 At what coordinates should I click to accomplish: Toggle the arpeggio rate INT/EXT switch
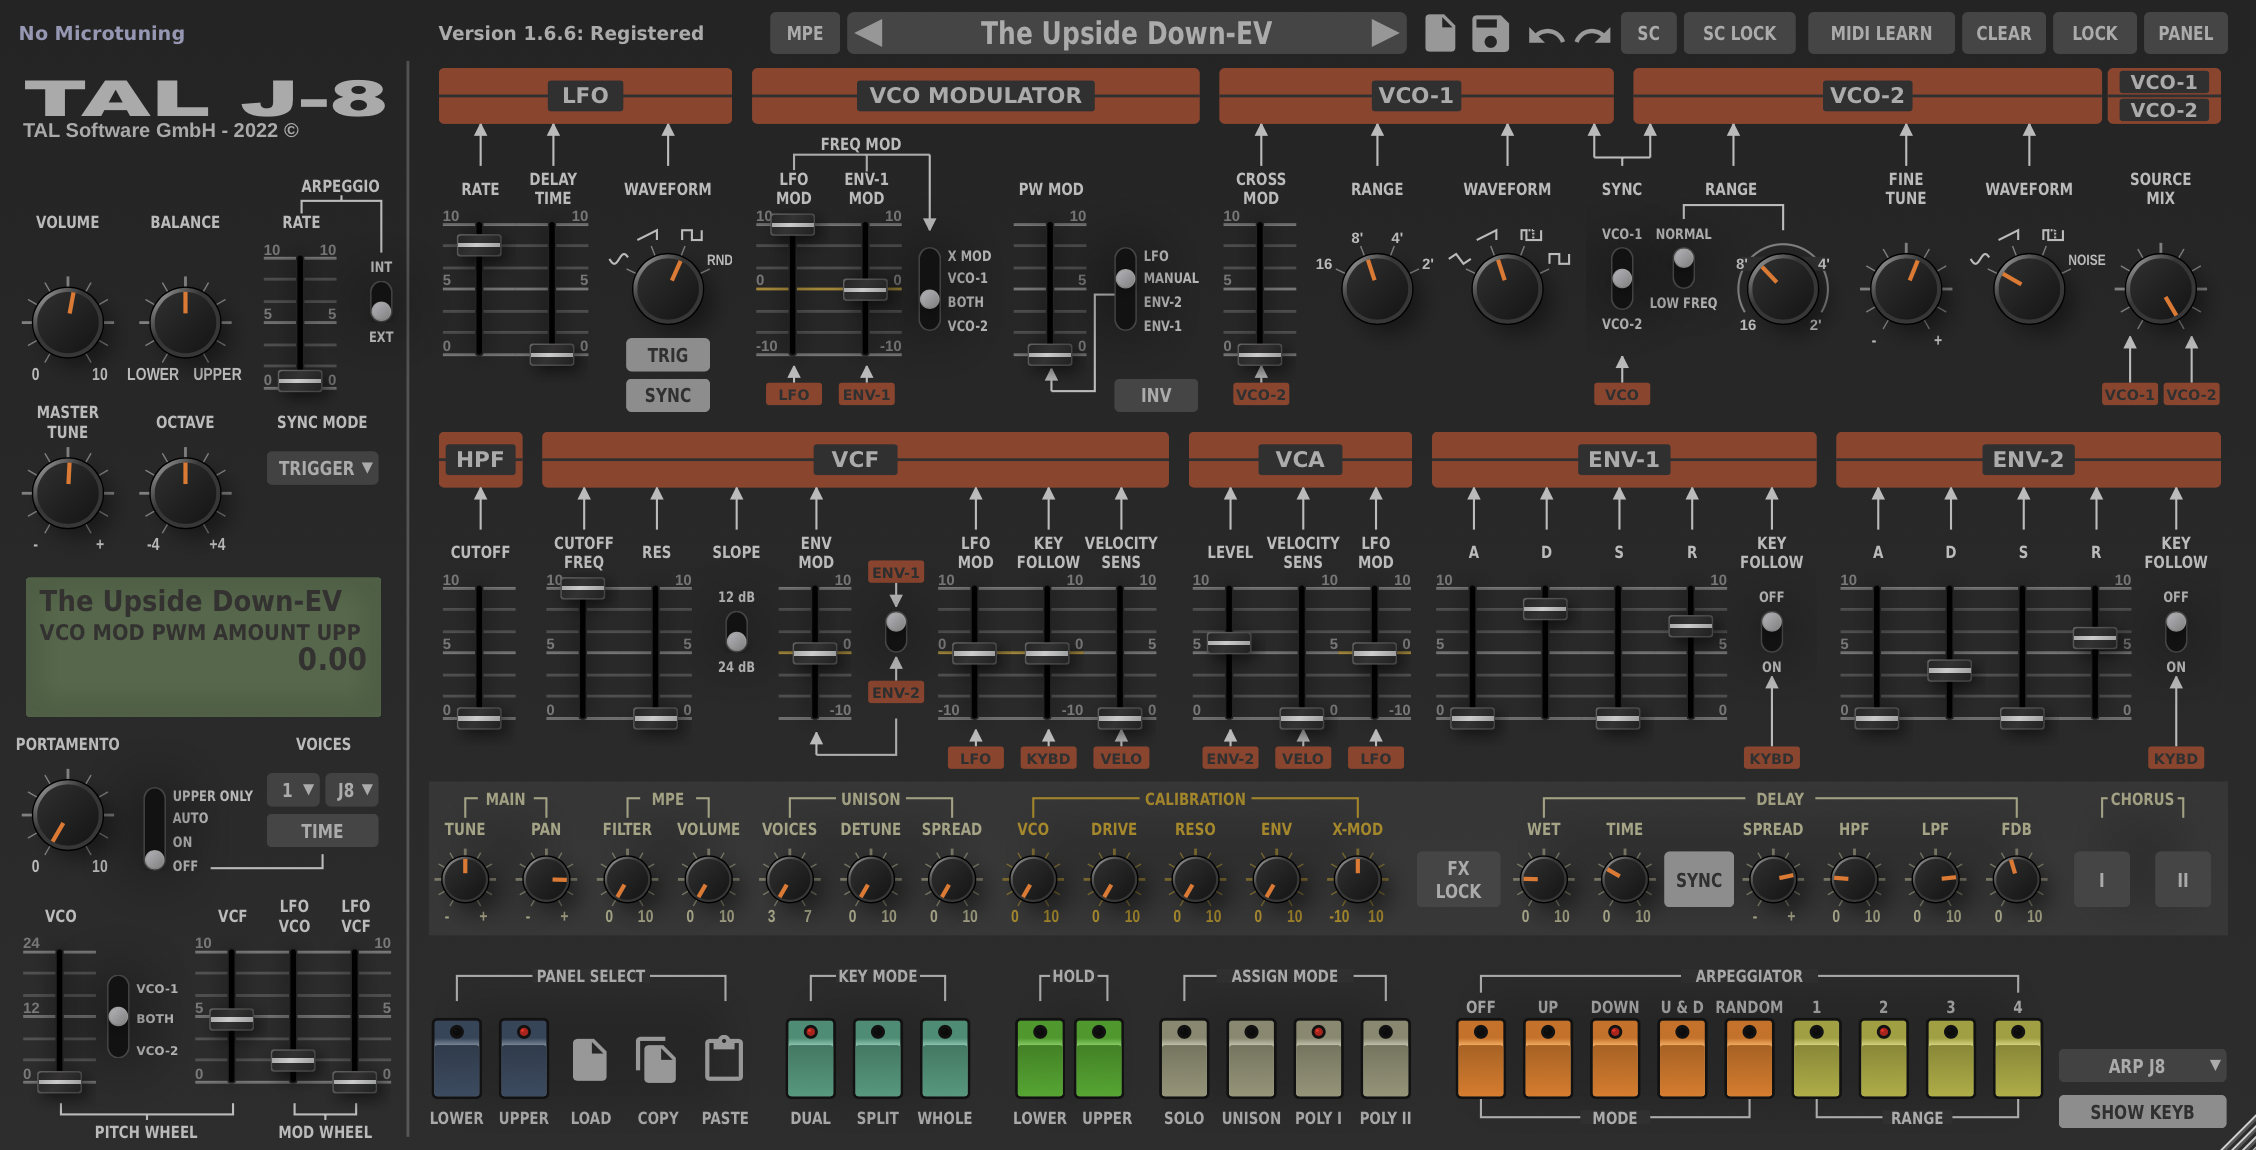click(381, 302)
